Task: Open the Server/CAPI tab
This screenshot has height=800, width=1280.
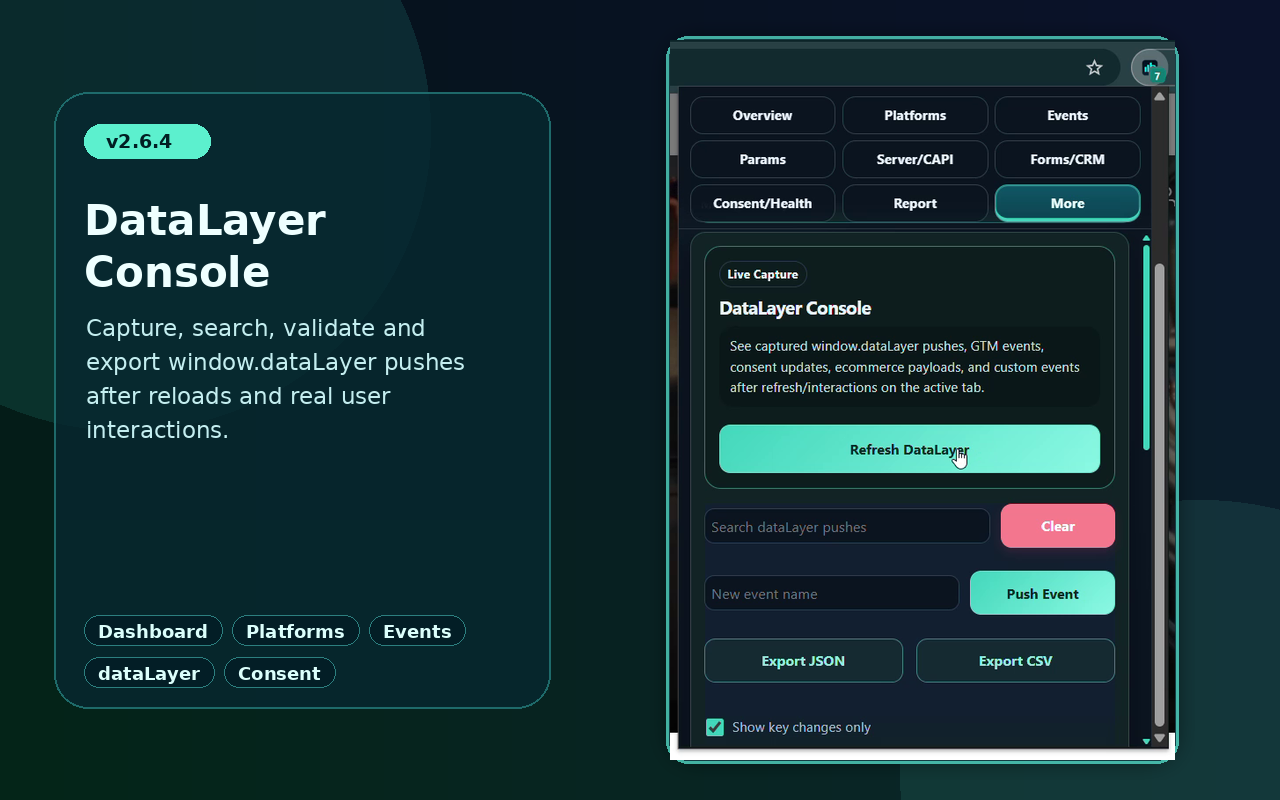Action: [x=915, y=159]
